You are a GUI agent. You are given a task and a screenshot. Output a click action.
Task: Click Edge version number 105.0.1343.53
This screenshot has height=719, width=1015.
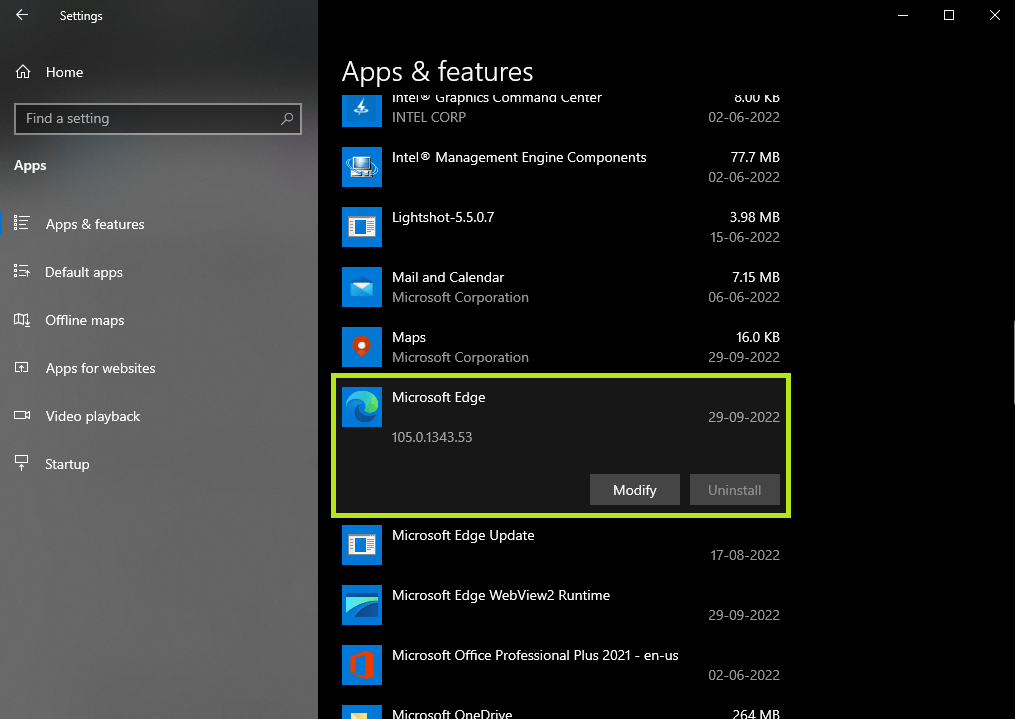click(432, 437)
